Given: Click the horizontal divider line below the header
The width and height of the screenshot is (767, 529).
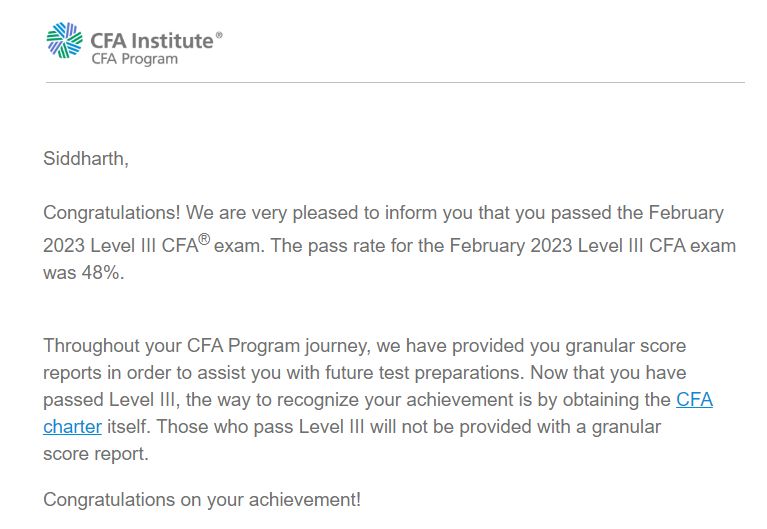Looking at the screenshot, I should coord(395,82).
